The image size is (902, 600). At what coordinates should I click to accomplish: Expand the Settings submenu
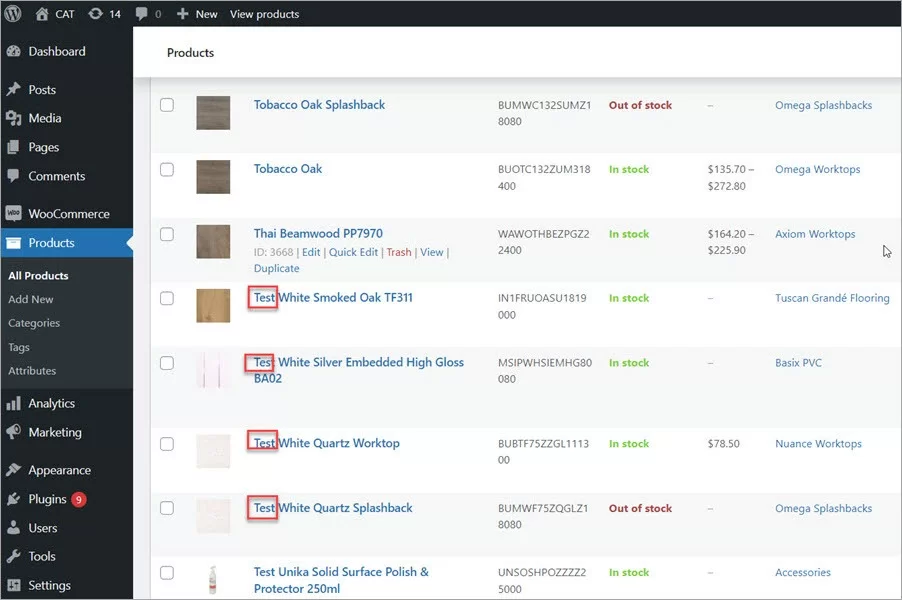tap(52, 585)
